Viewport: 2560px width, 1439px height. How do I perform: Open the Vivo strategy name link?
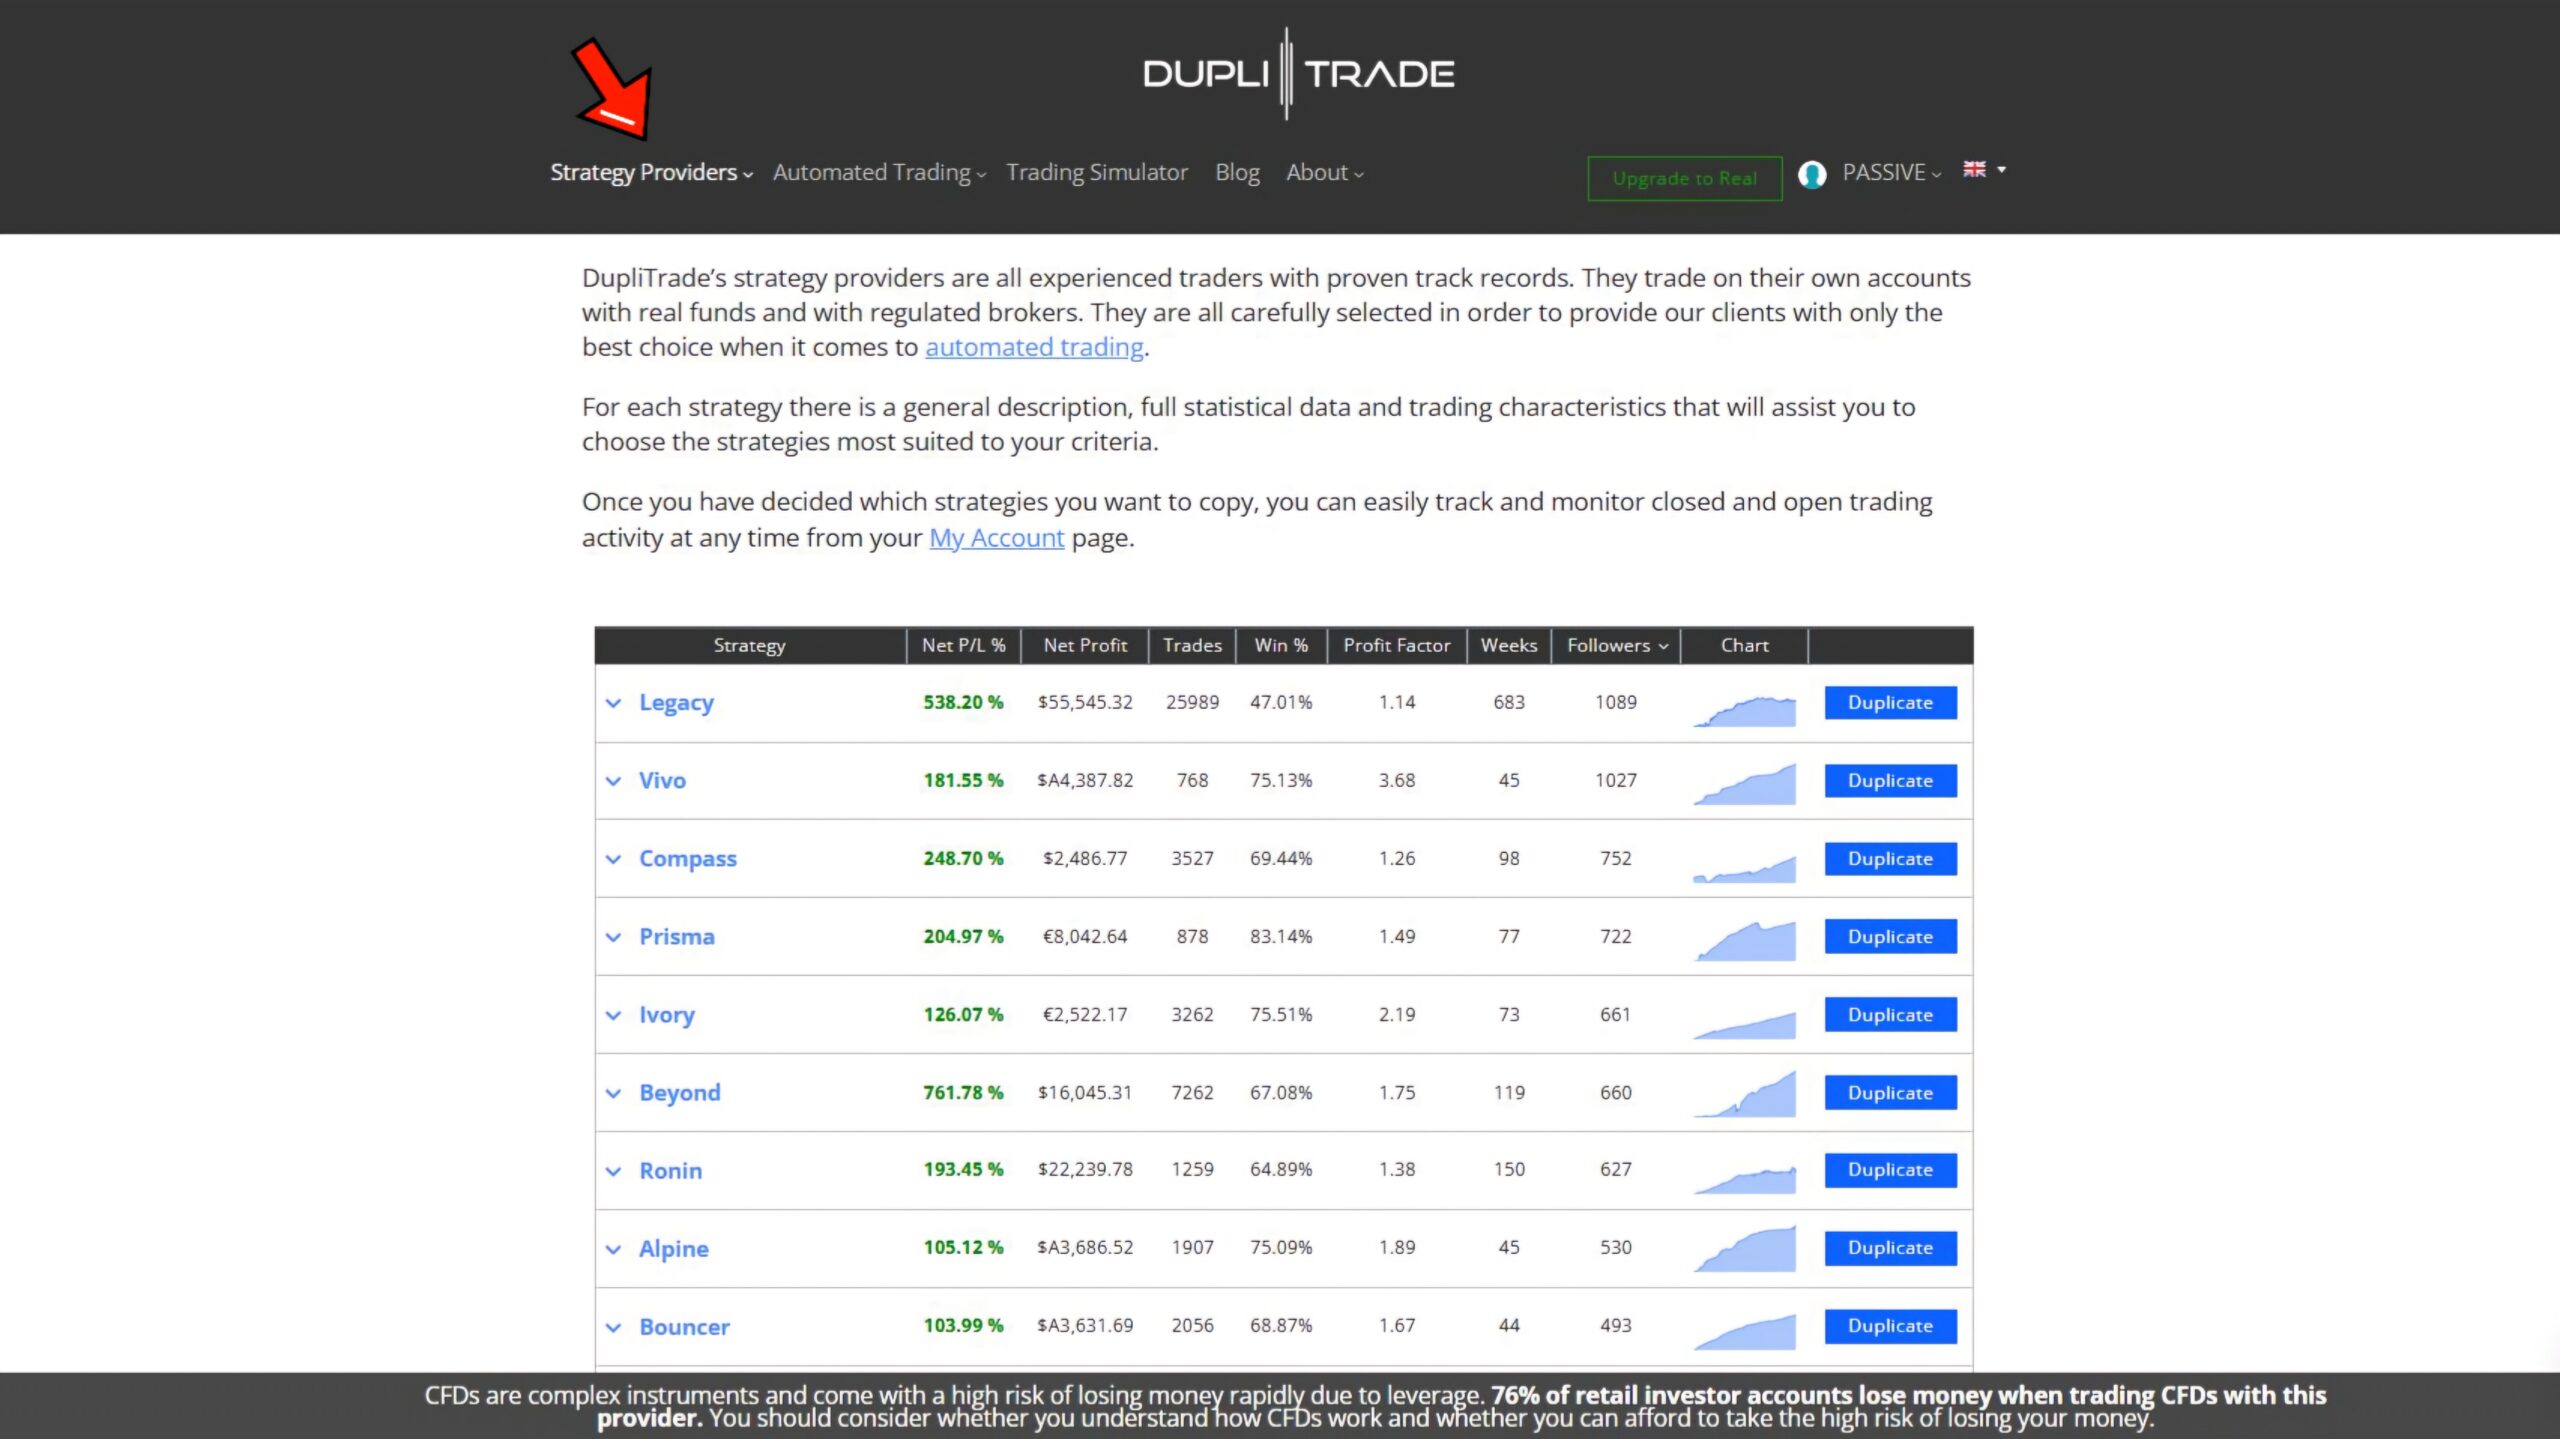coord(662,780)
